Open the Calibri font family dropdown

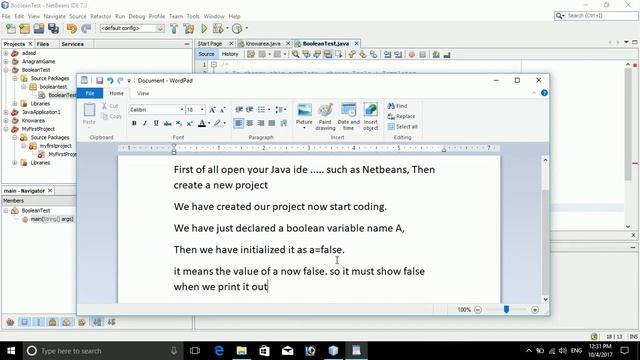(182, 110)
